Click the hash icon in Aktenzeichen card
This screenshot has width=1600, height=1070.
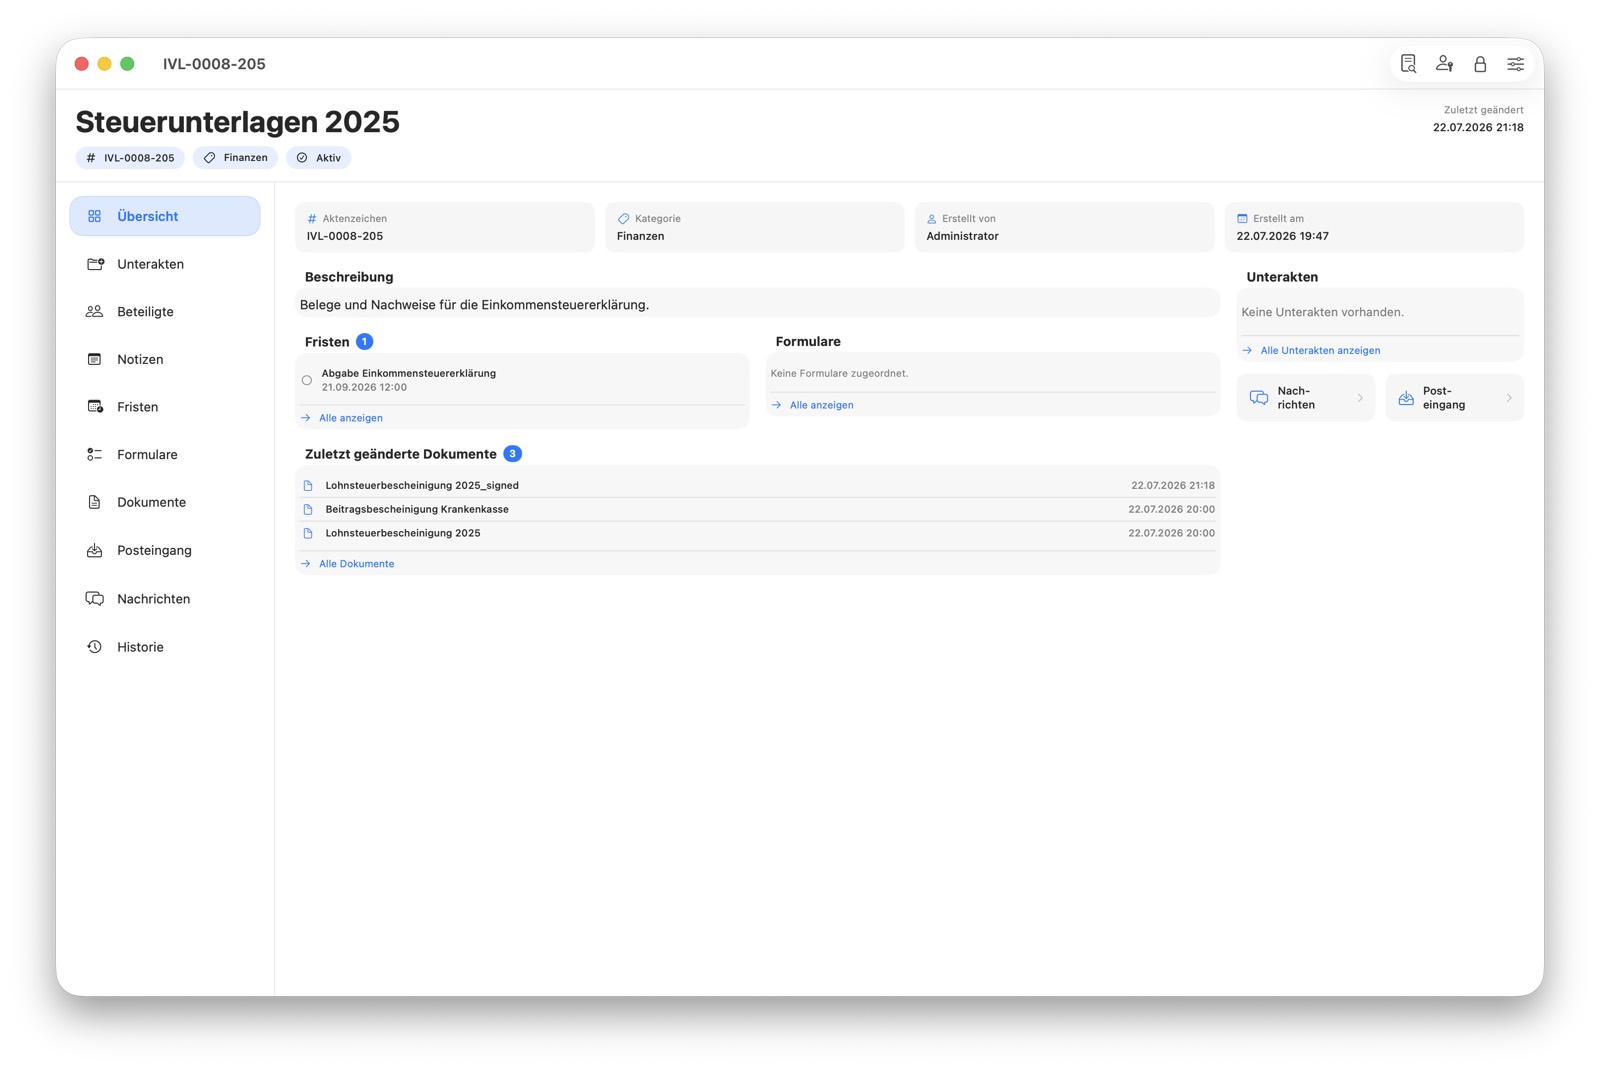[x=312, y=219]
